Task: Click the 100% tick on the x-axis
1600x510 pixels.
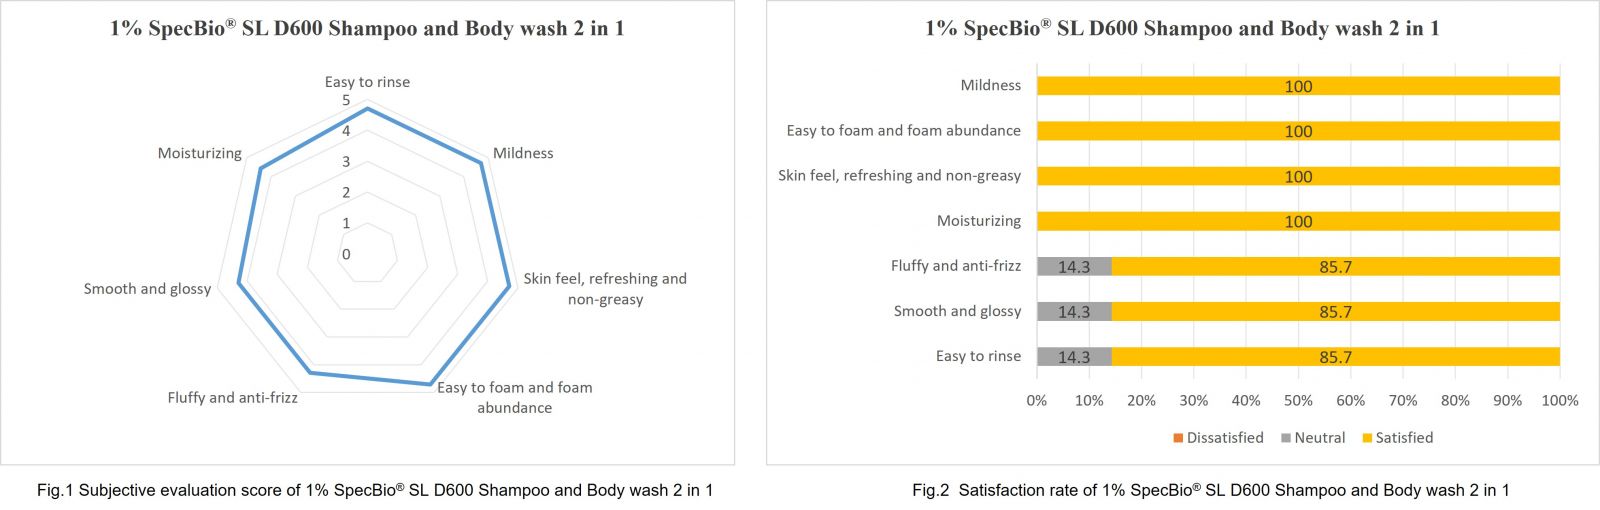Action: 1560,400
